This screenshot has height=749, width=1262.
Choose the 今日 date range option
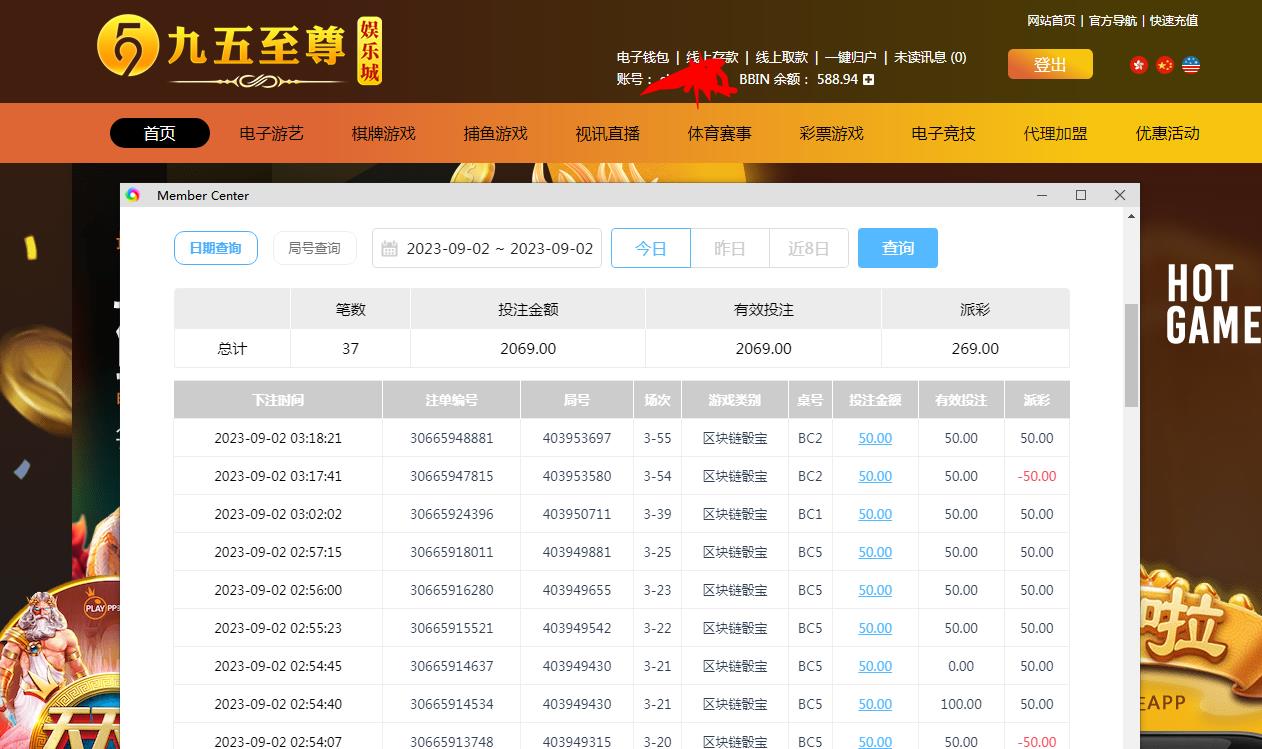(651, 248)
